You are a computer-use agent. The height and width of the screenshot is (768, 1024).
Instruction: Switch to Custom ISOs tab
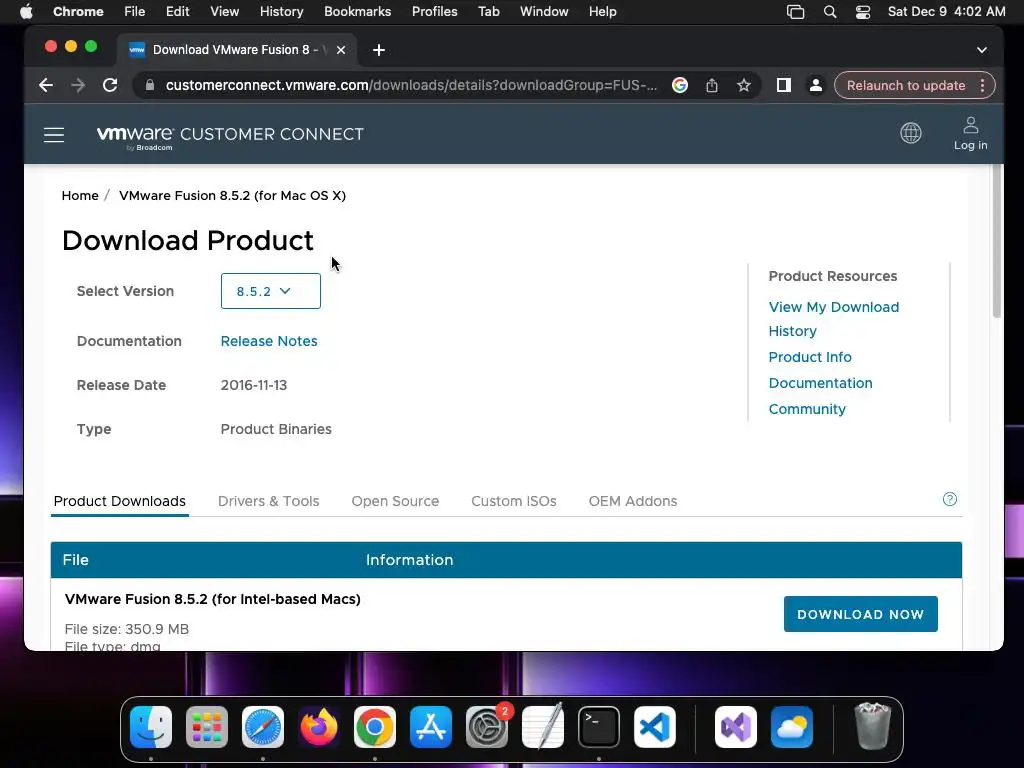pos(514,502)
